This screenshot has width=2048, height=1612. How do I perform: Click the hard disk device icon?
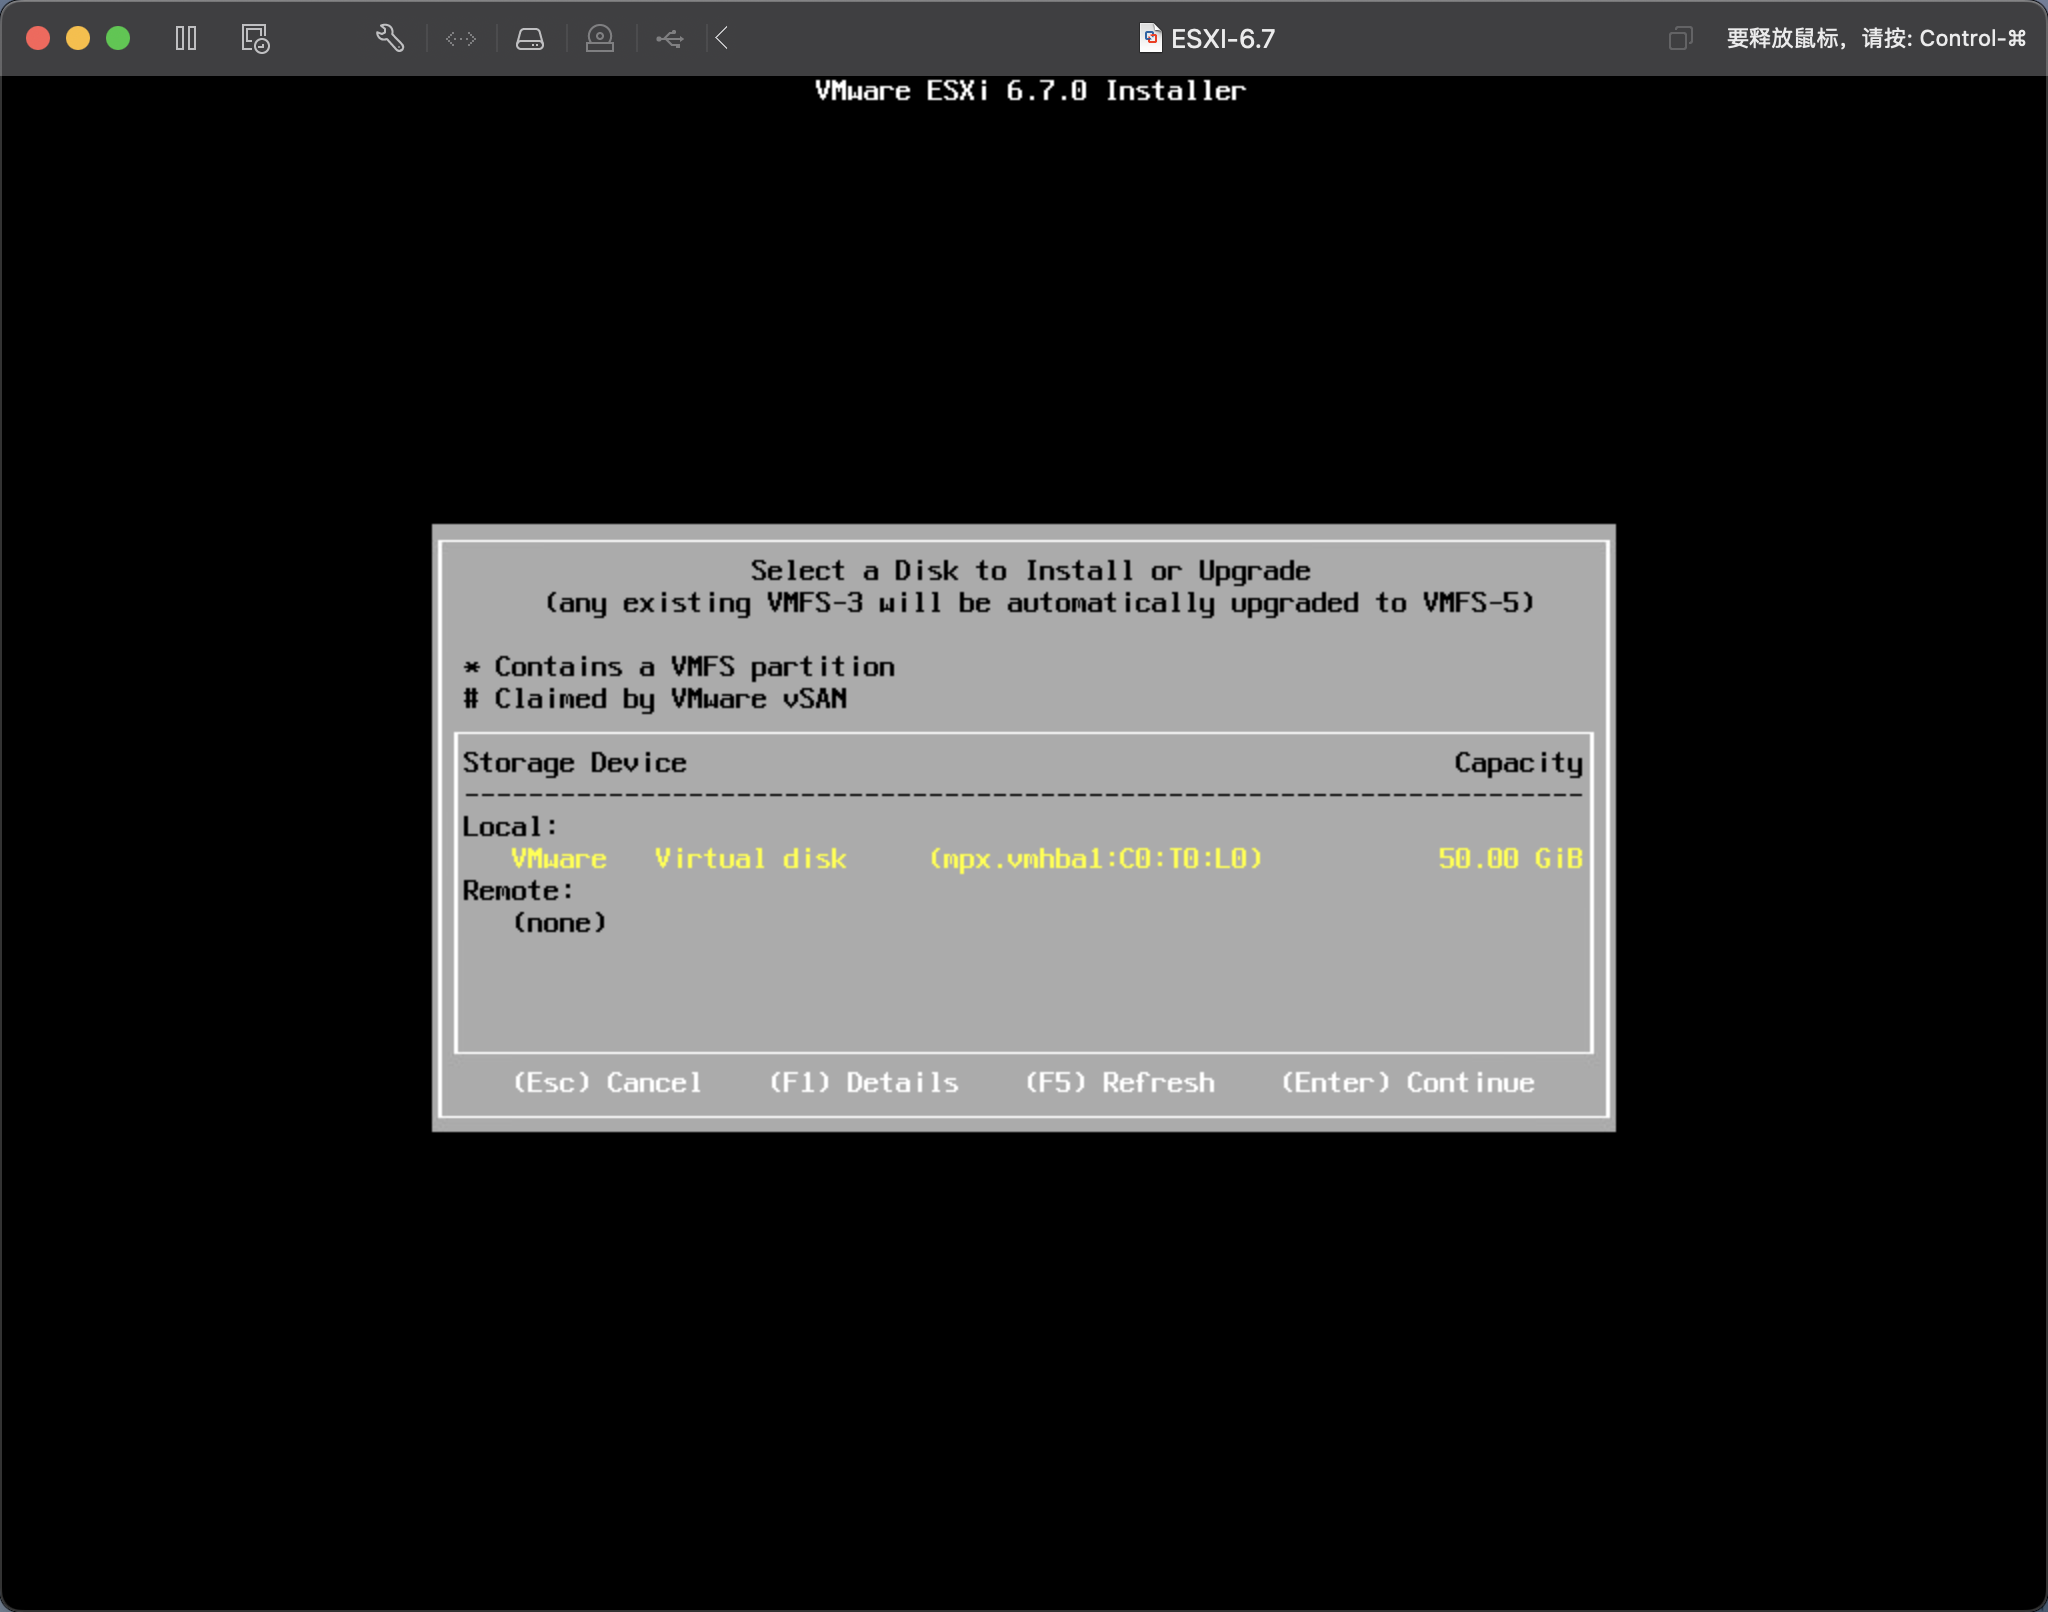[530, 39]
